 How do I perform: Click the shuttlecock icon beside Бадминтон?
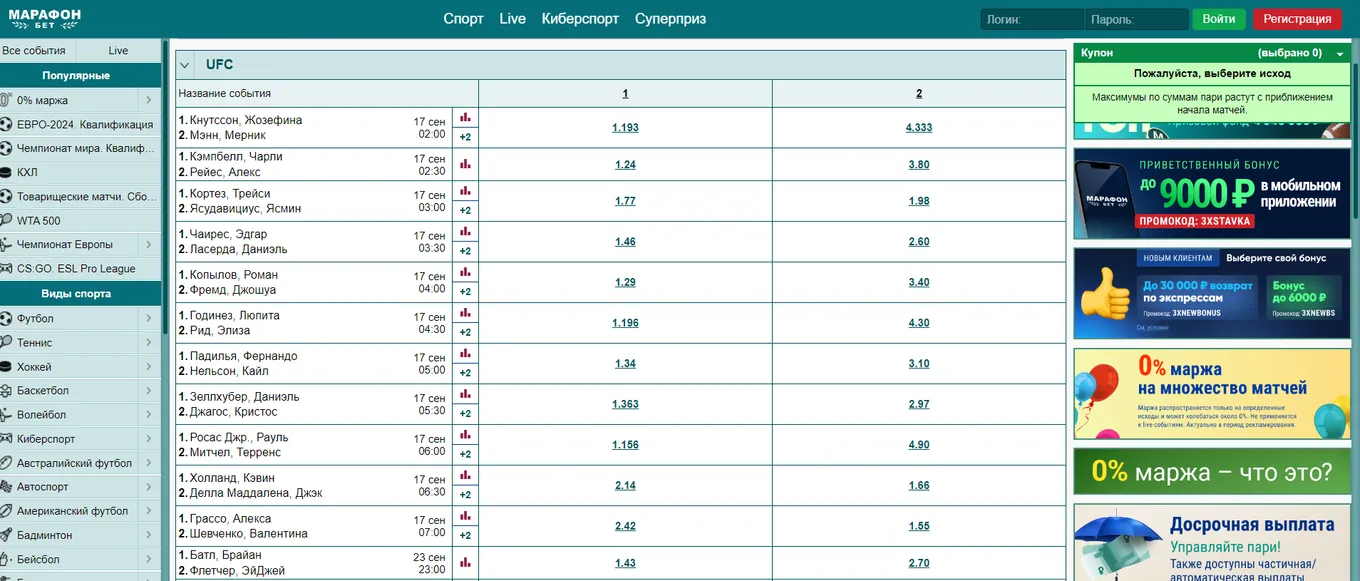coord(6,535)
